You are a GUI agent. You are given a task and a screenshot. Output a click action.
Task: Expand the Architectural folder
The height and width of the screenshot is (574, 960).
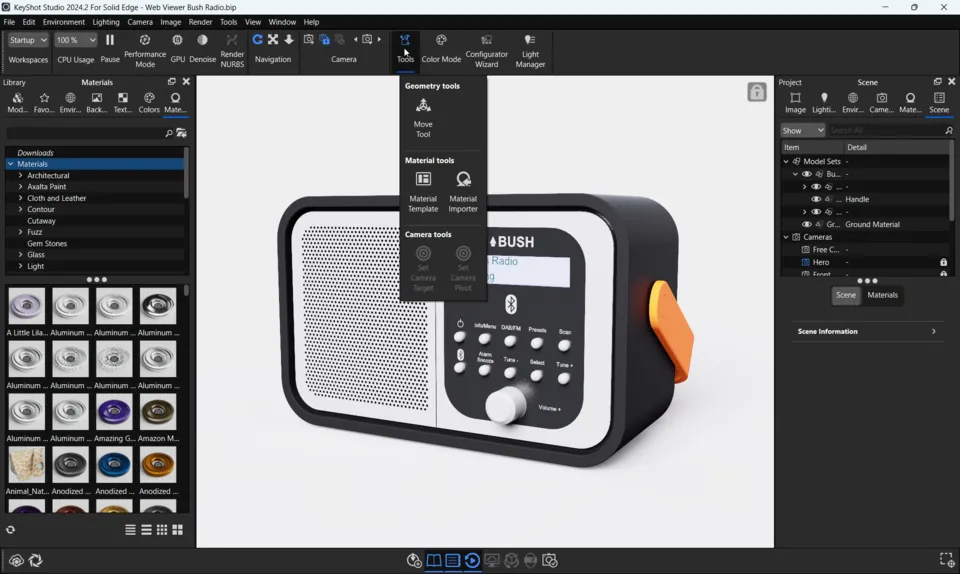pyautogui.click(x=20, y=176)
